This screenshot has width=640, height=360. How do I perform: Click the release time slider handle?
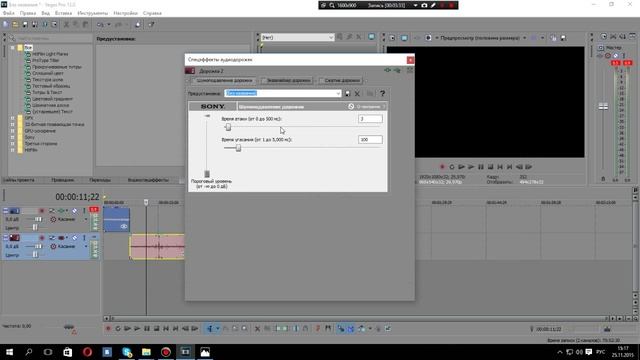click(238, 148)
